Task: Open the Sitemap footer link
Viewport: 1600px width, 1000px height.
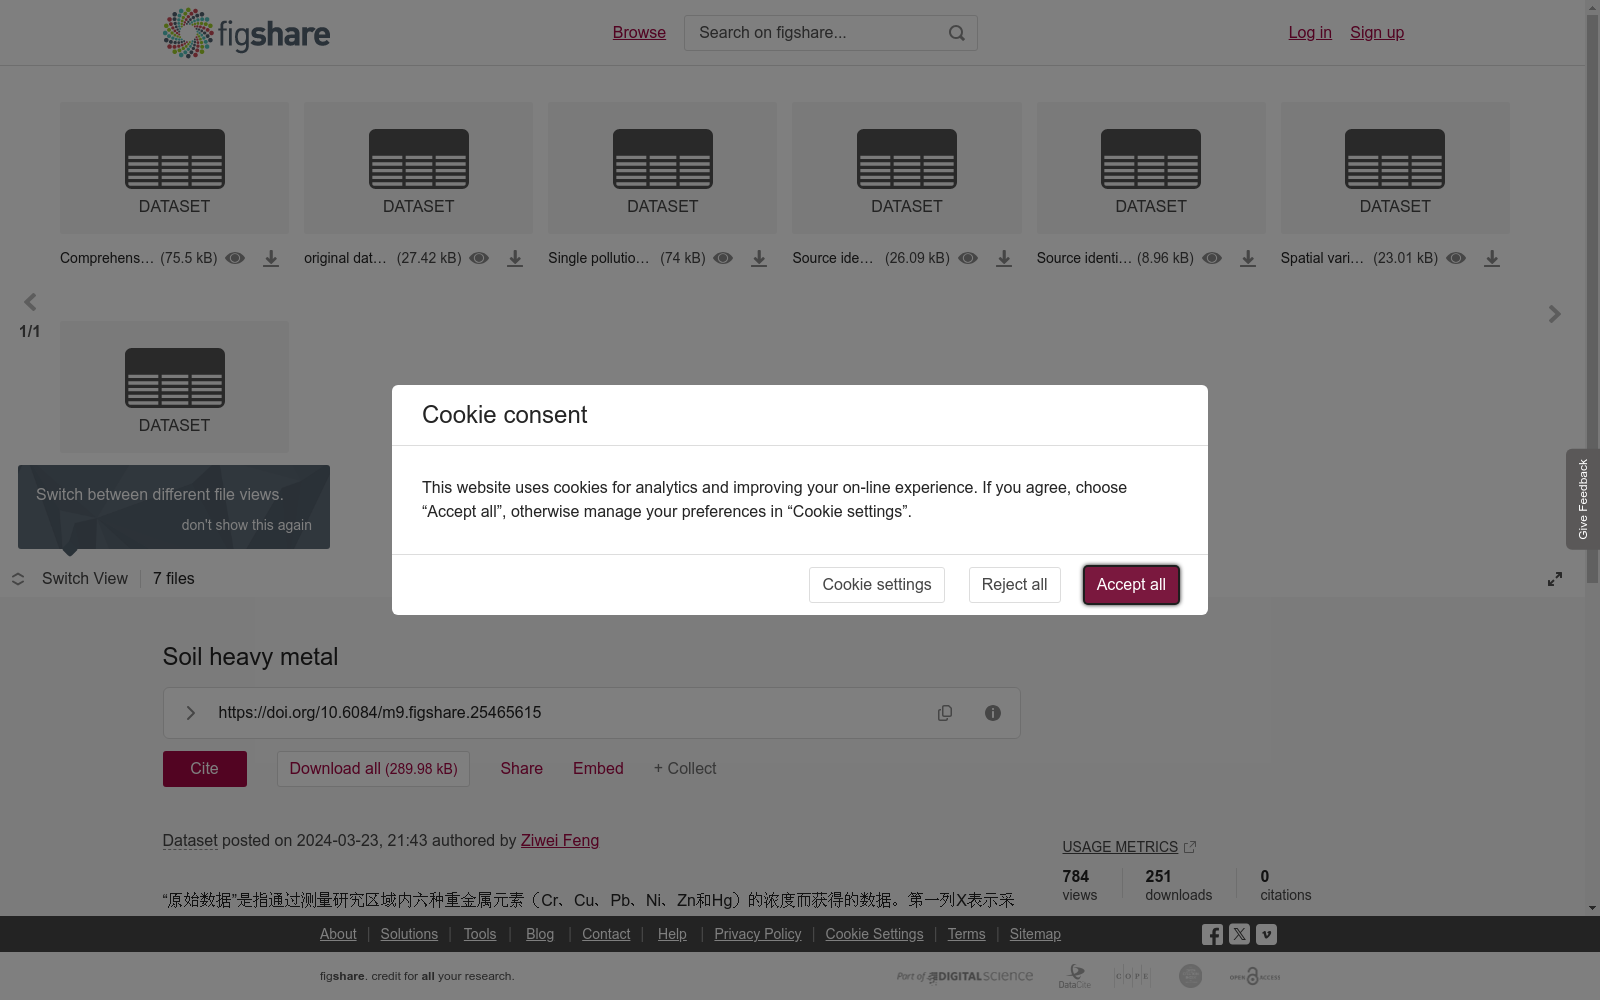Action: [1035, 934]
